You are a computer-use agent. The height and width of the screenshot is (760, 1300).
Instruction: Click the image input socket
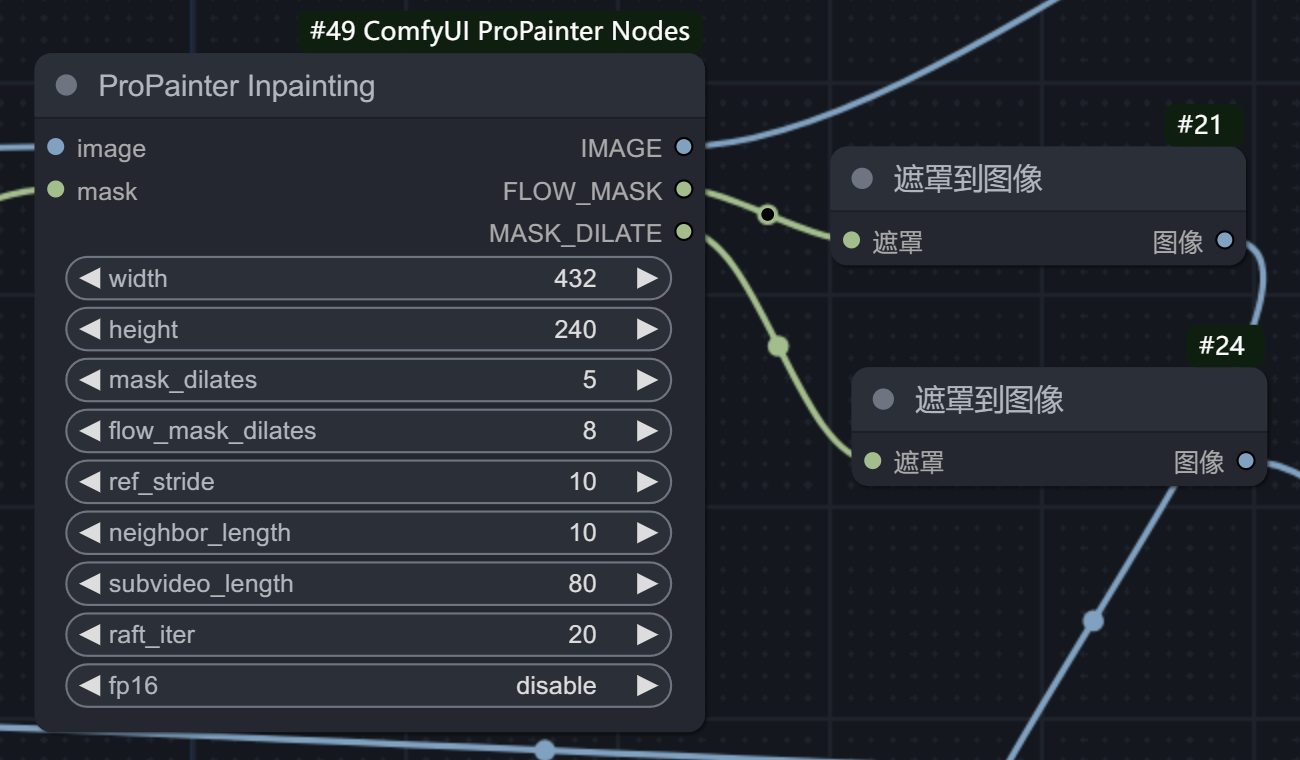(56, 147)
